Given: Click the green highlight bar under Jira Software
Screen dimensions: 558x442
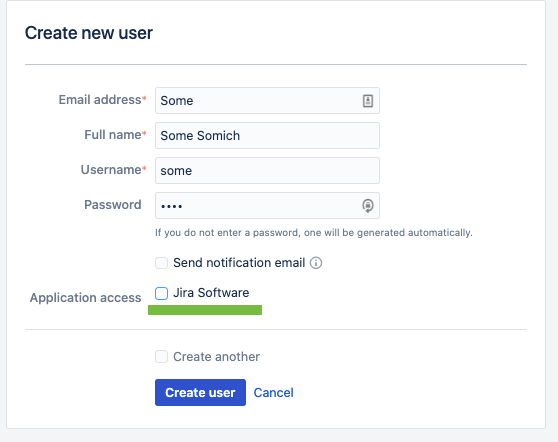Looking at the screenshot, I should click(205, 310).
